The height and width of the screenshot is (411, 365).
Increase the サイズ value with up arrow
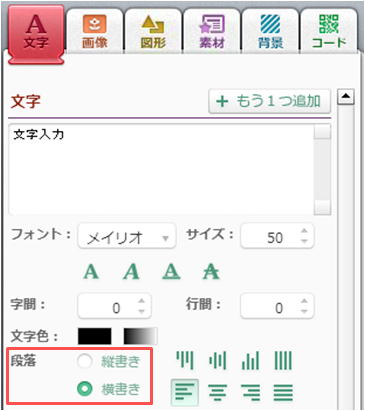[x=304, y=231]
